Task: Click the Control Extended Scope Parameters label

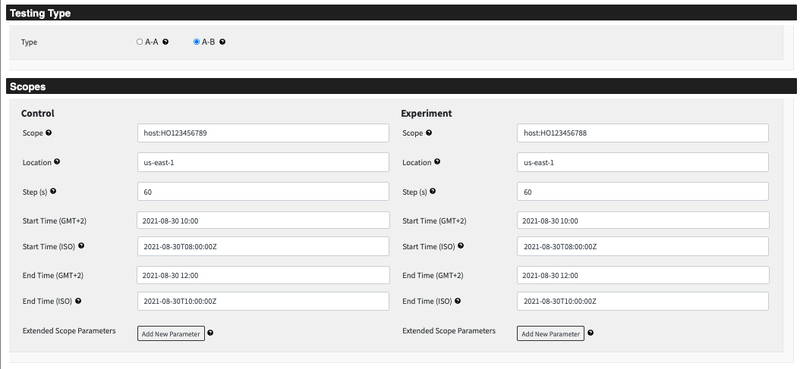Action: [x=69, y=331]
